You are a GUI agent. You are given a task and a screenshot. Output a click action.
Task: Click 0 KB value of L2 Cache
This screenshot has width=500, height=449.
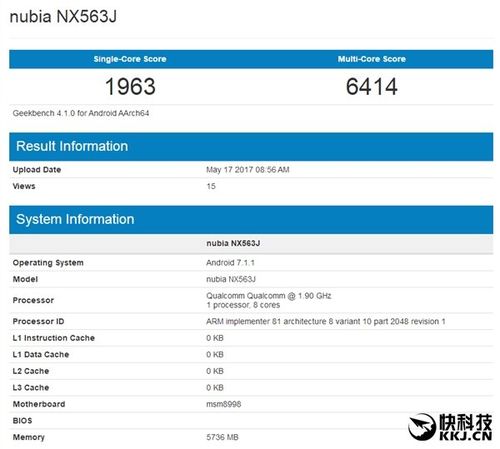point(215,371)
